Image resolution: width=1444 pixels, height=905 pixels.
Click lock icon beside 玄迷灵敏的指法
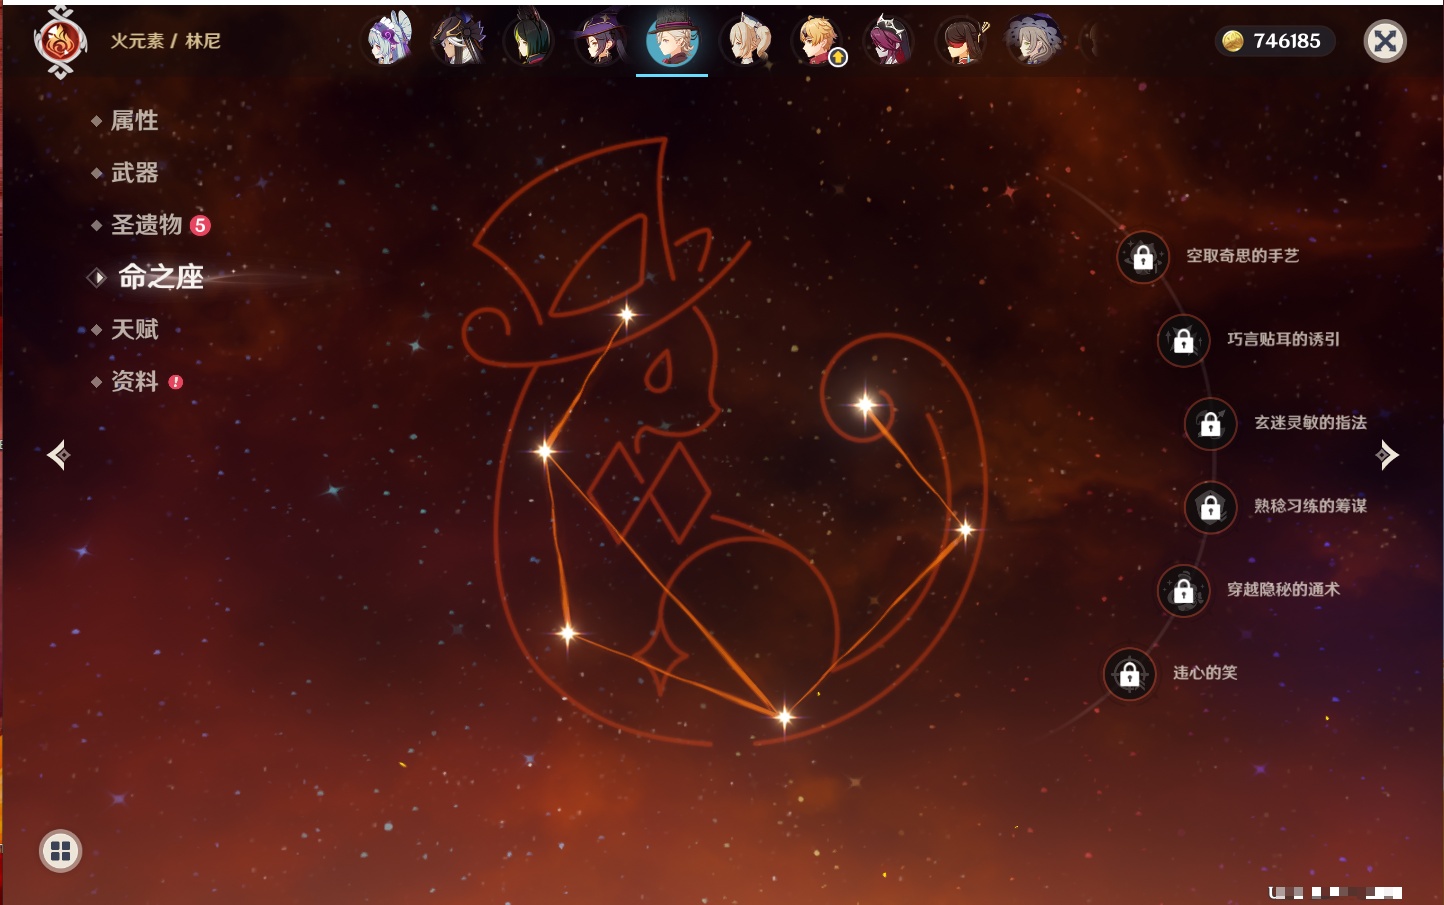(1211, 424)
